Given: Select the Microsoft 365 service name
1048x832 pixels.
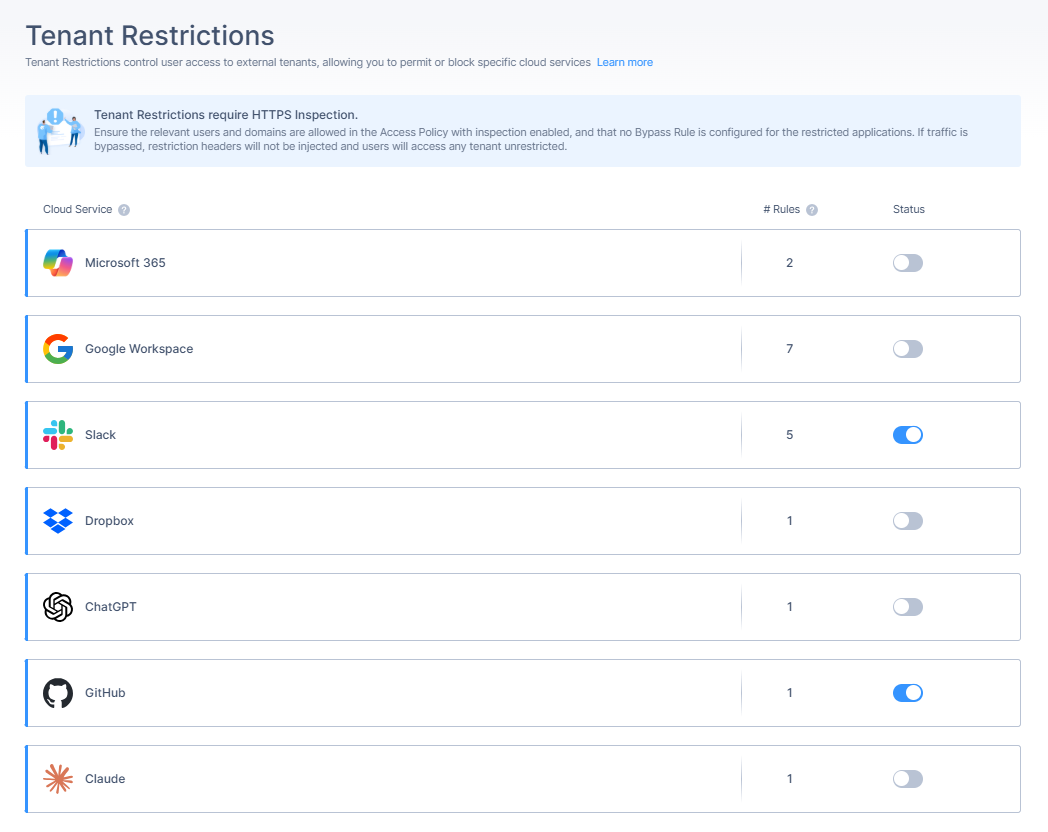Looking at the screenshot, I should tap(125, 263).
